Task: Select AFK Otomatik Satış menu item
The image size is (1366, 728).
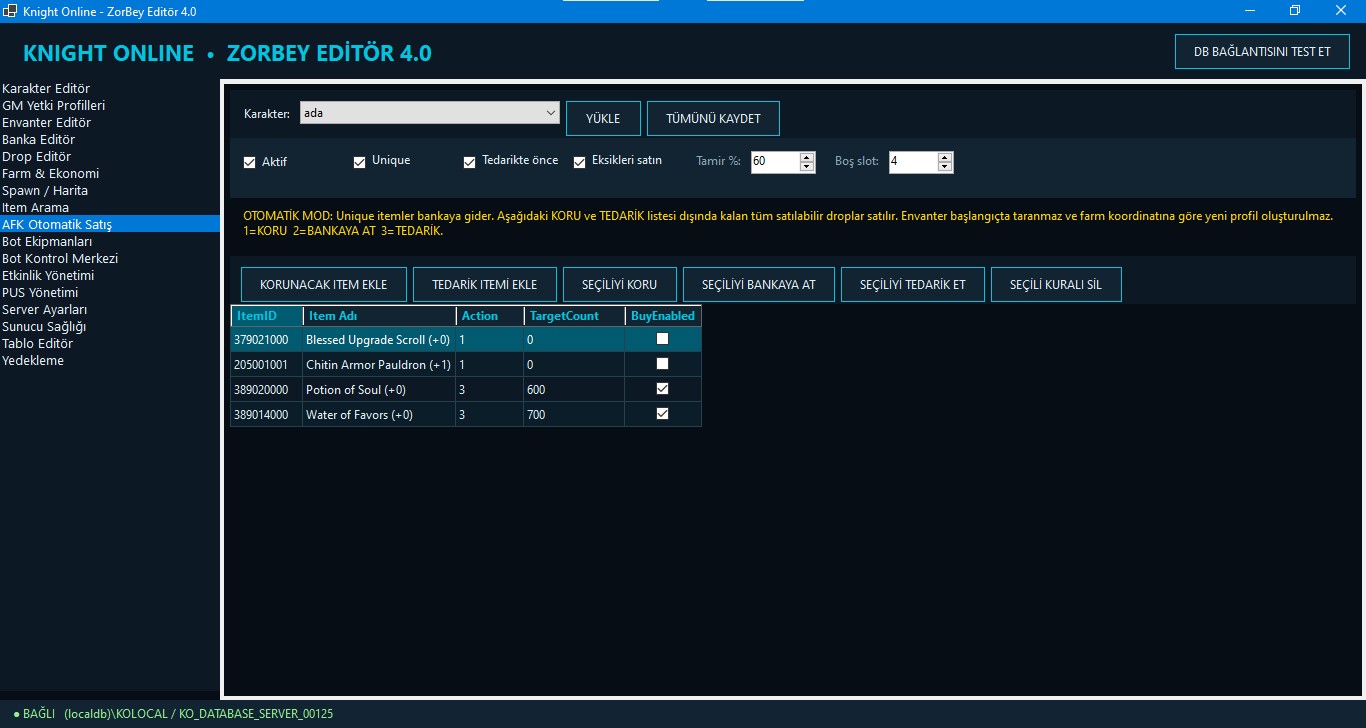Action: pyautogui.click(x=109, y=225)
